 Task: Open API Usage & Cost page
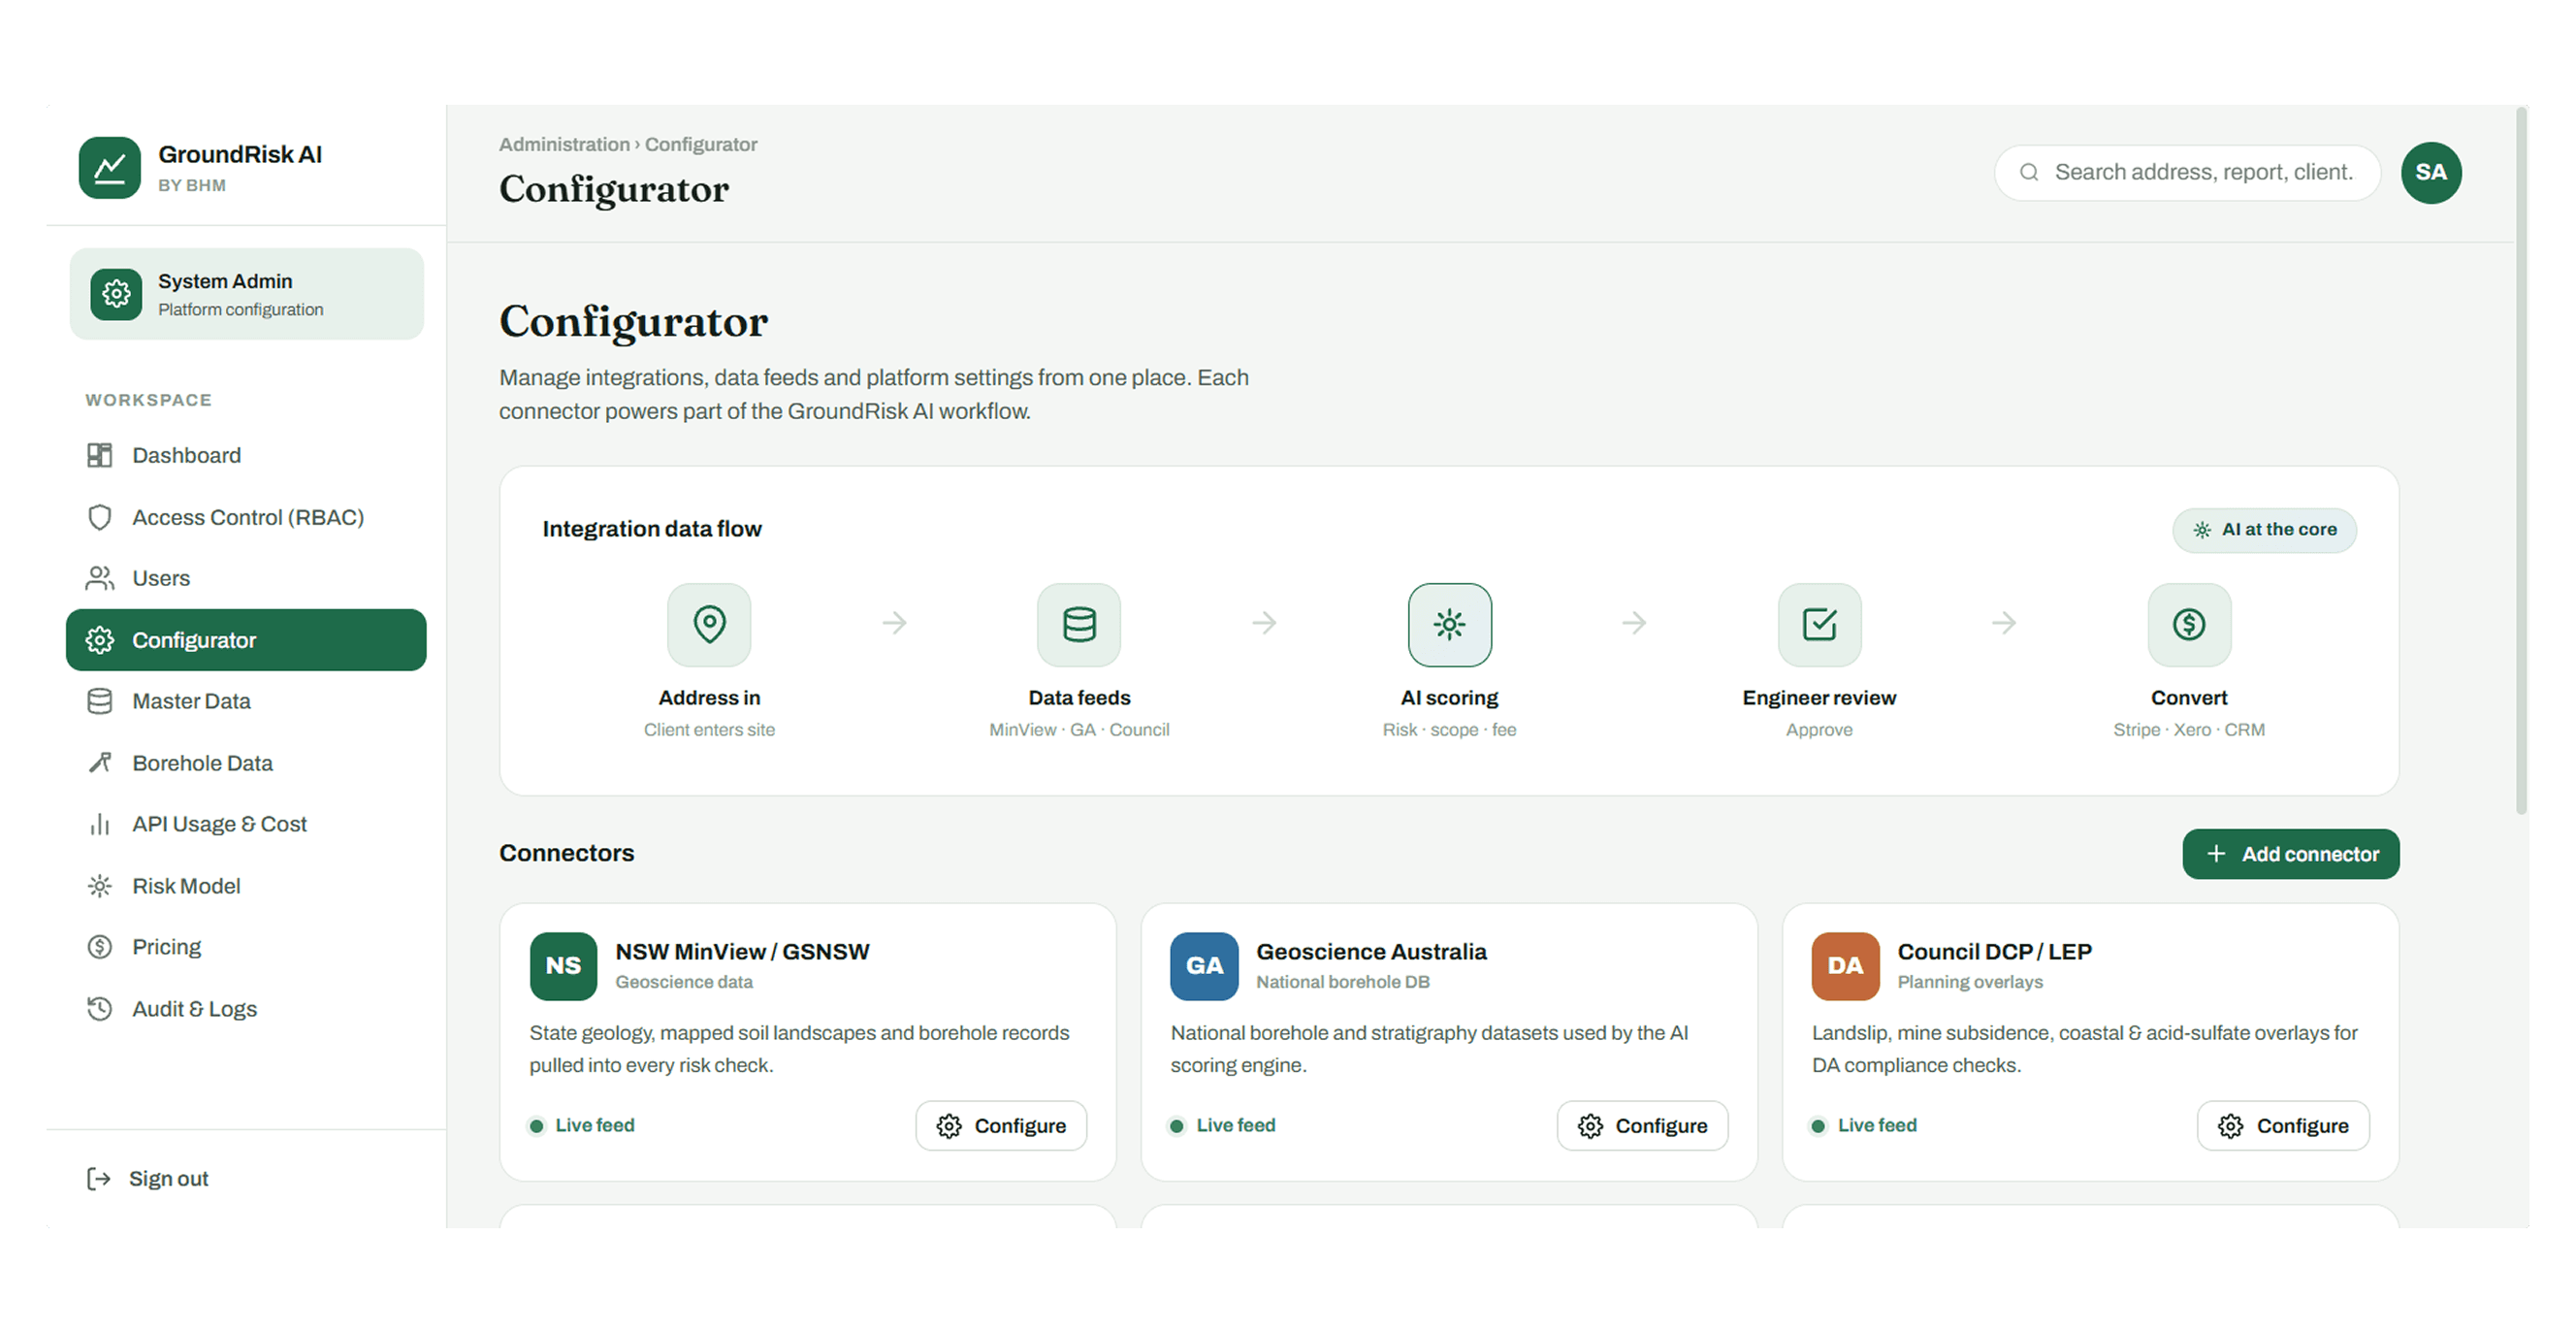[246, 825]
